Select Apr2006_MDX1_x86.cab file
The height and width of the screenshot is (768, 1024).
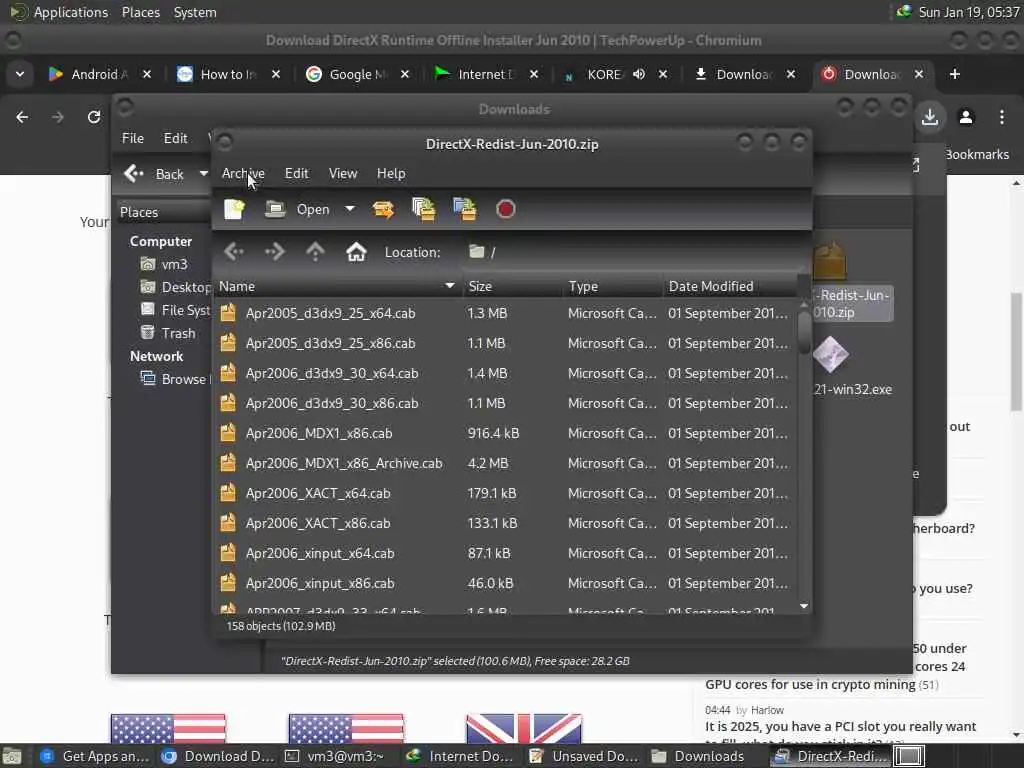(x=504, y=434)
